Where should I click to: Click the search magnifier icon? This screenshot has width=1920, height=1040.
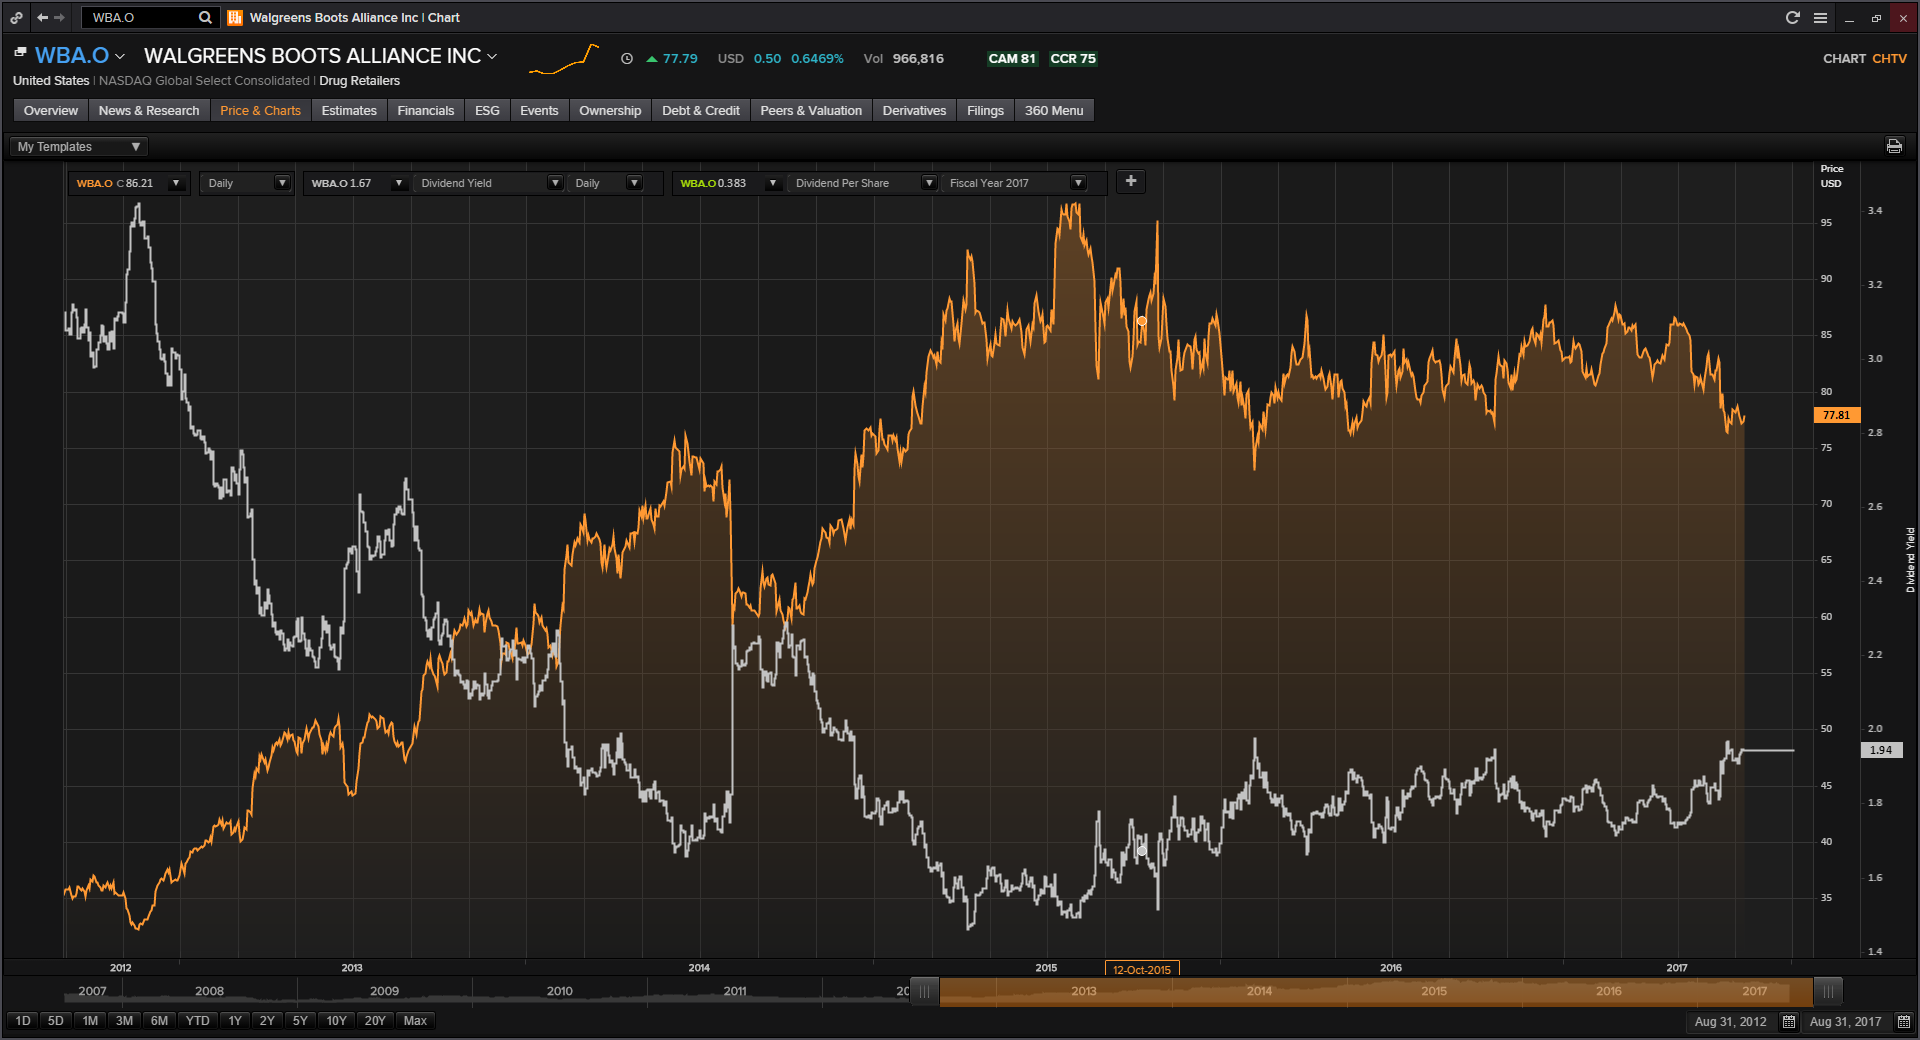point(205,17)
